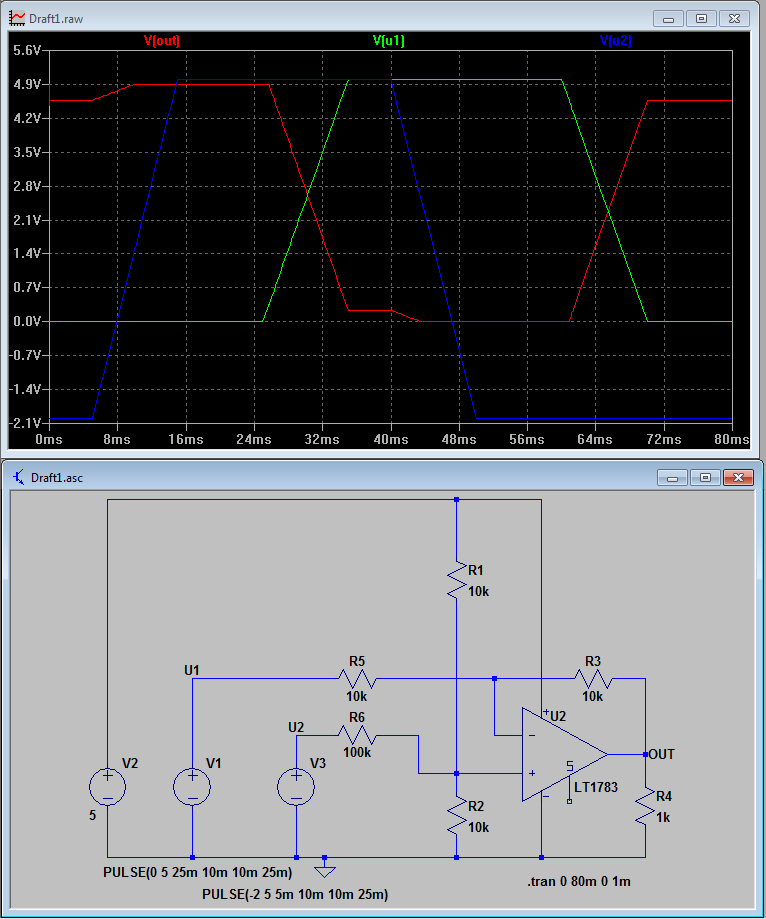
Task: Click V2 value 5
Action: [92, 815]
